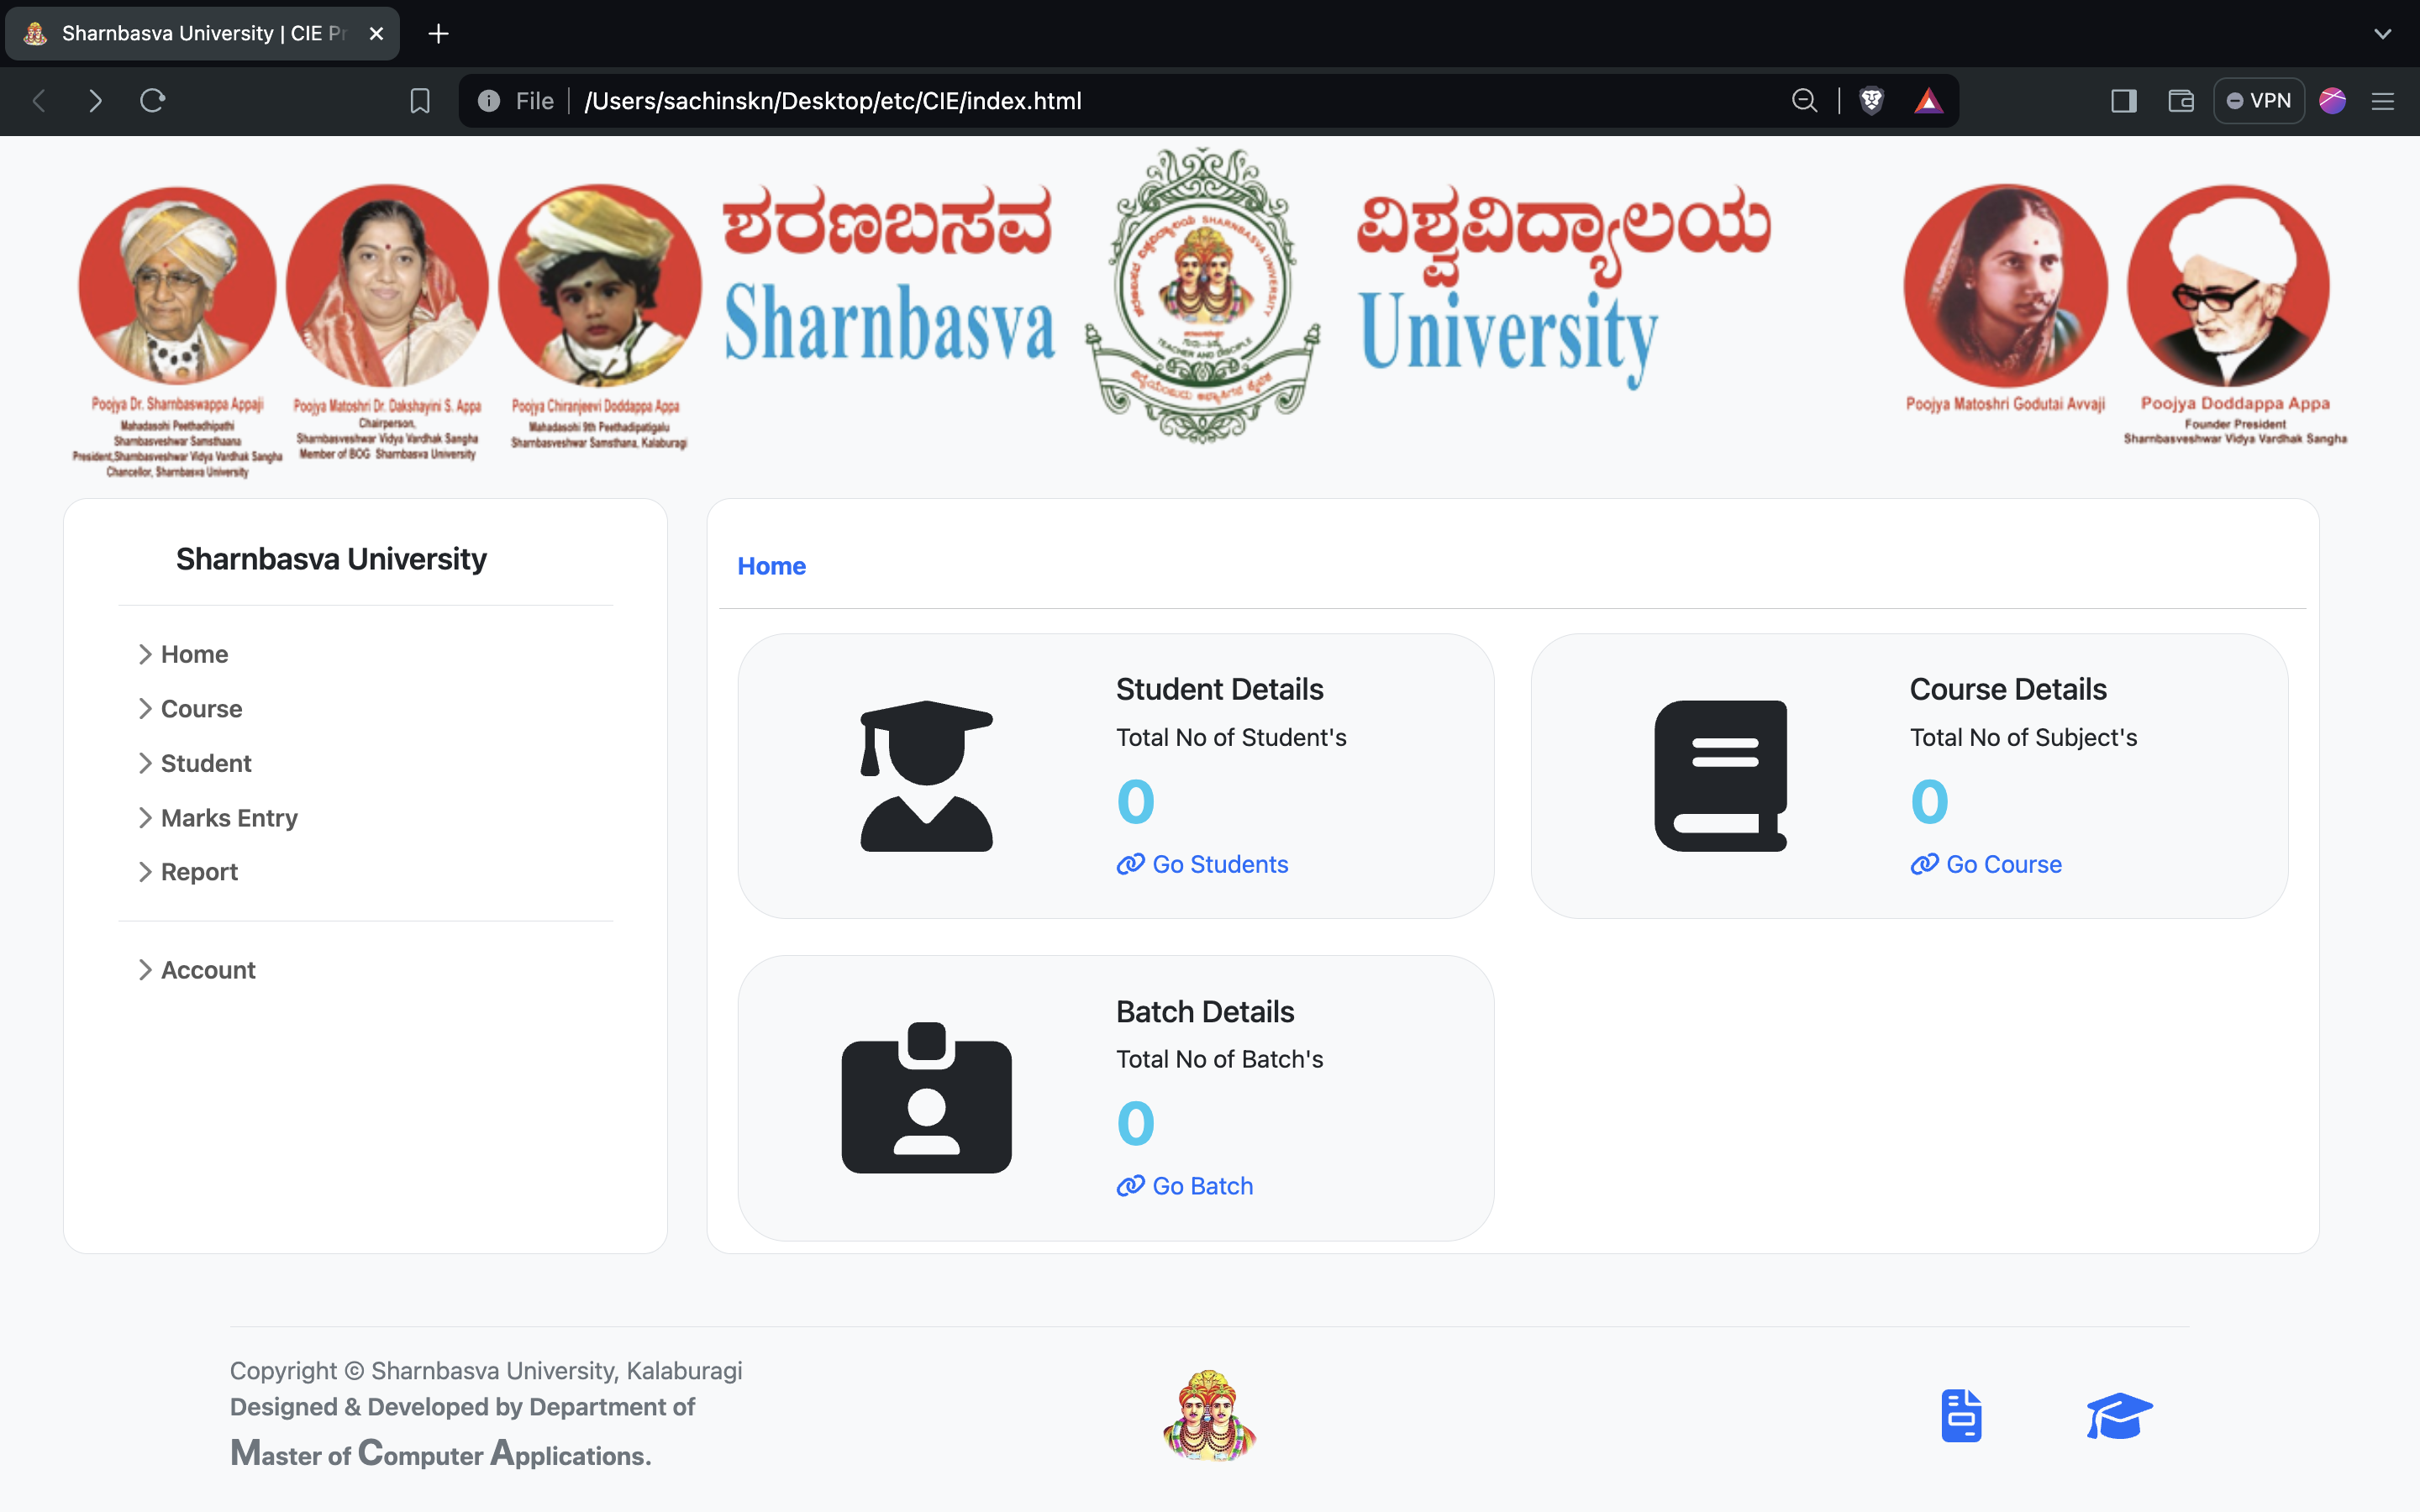
Task: Click the book Course Details icon
Action: [x=1720, y=776]
